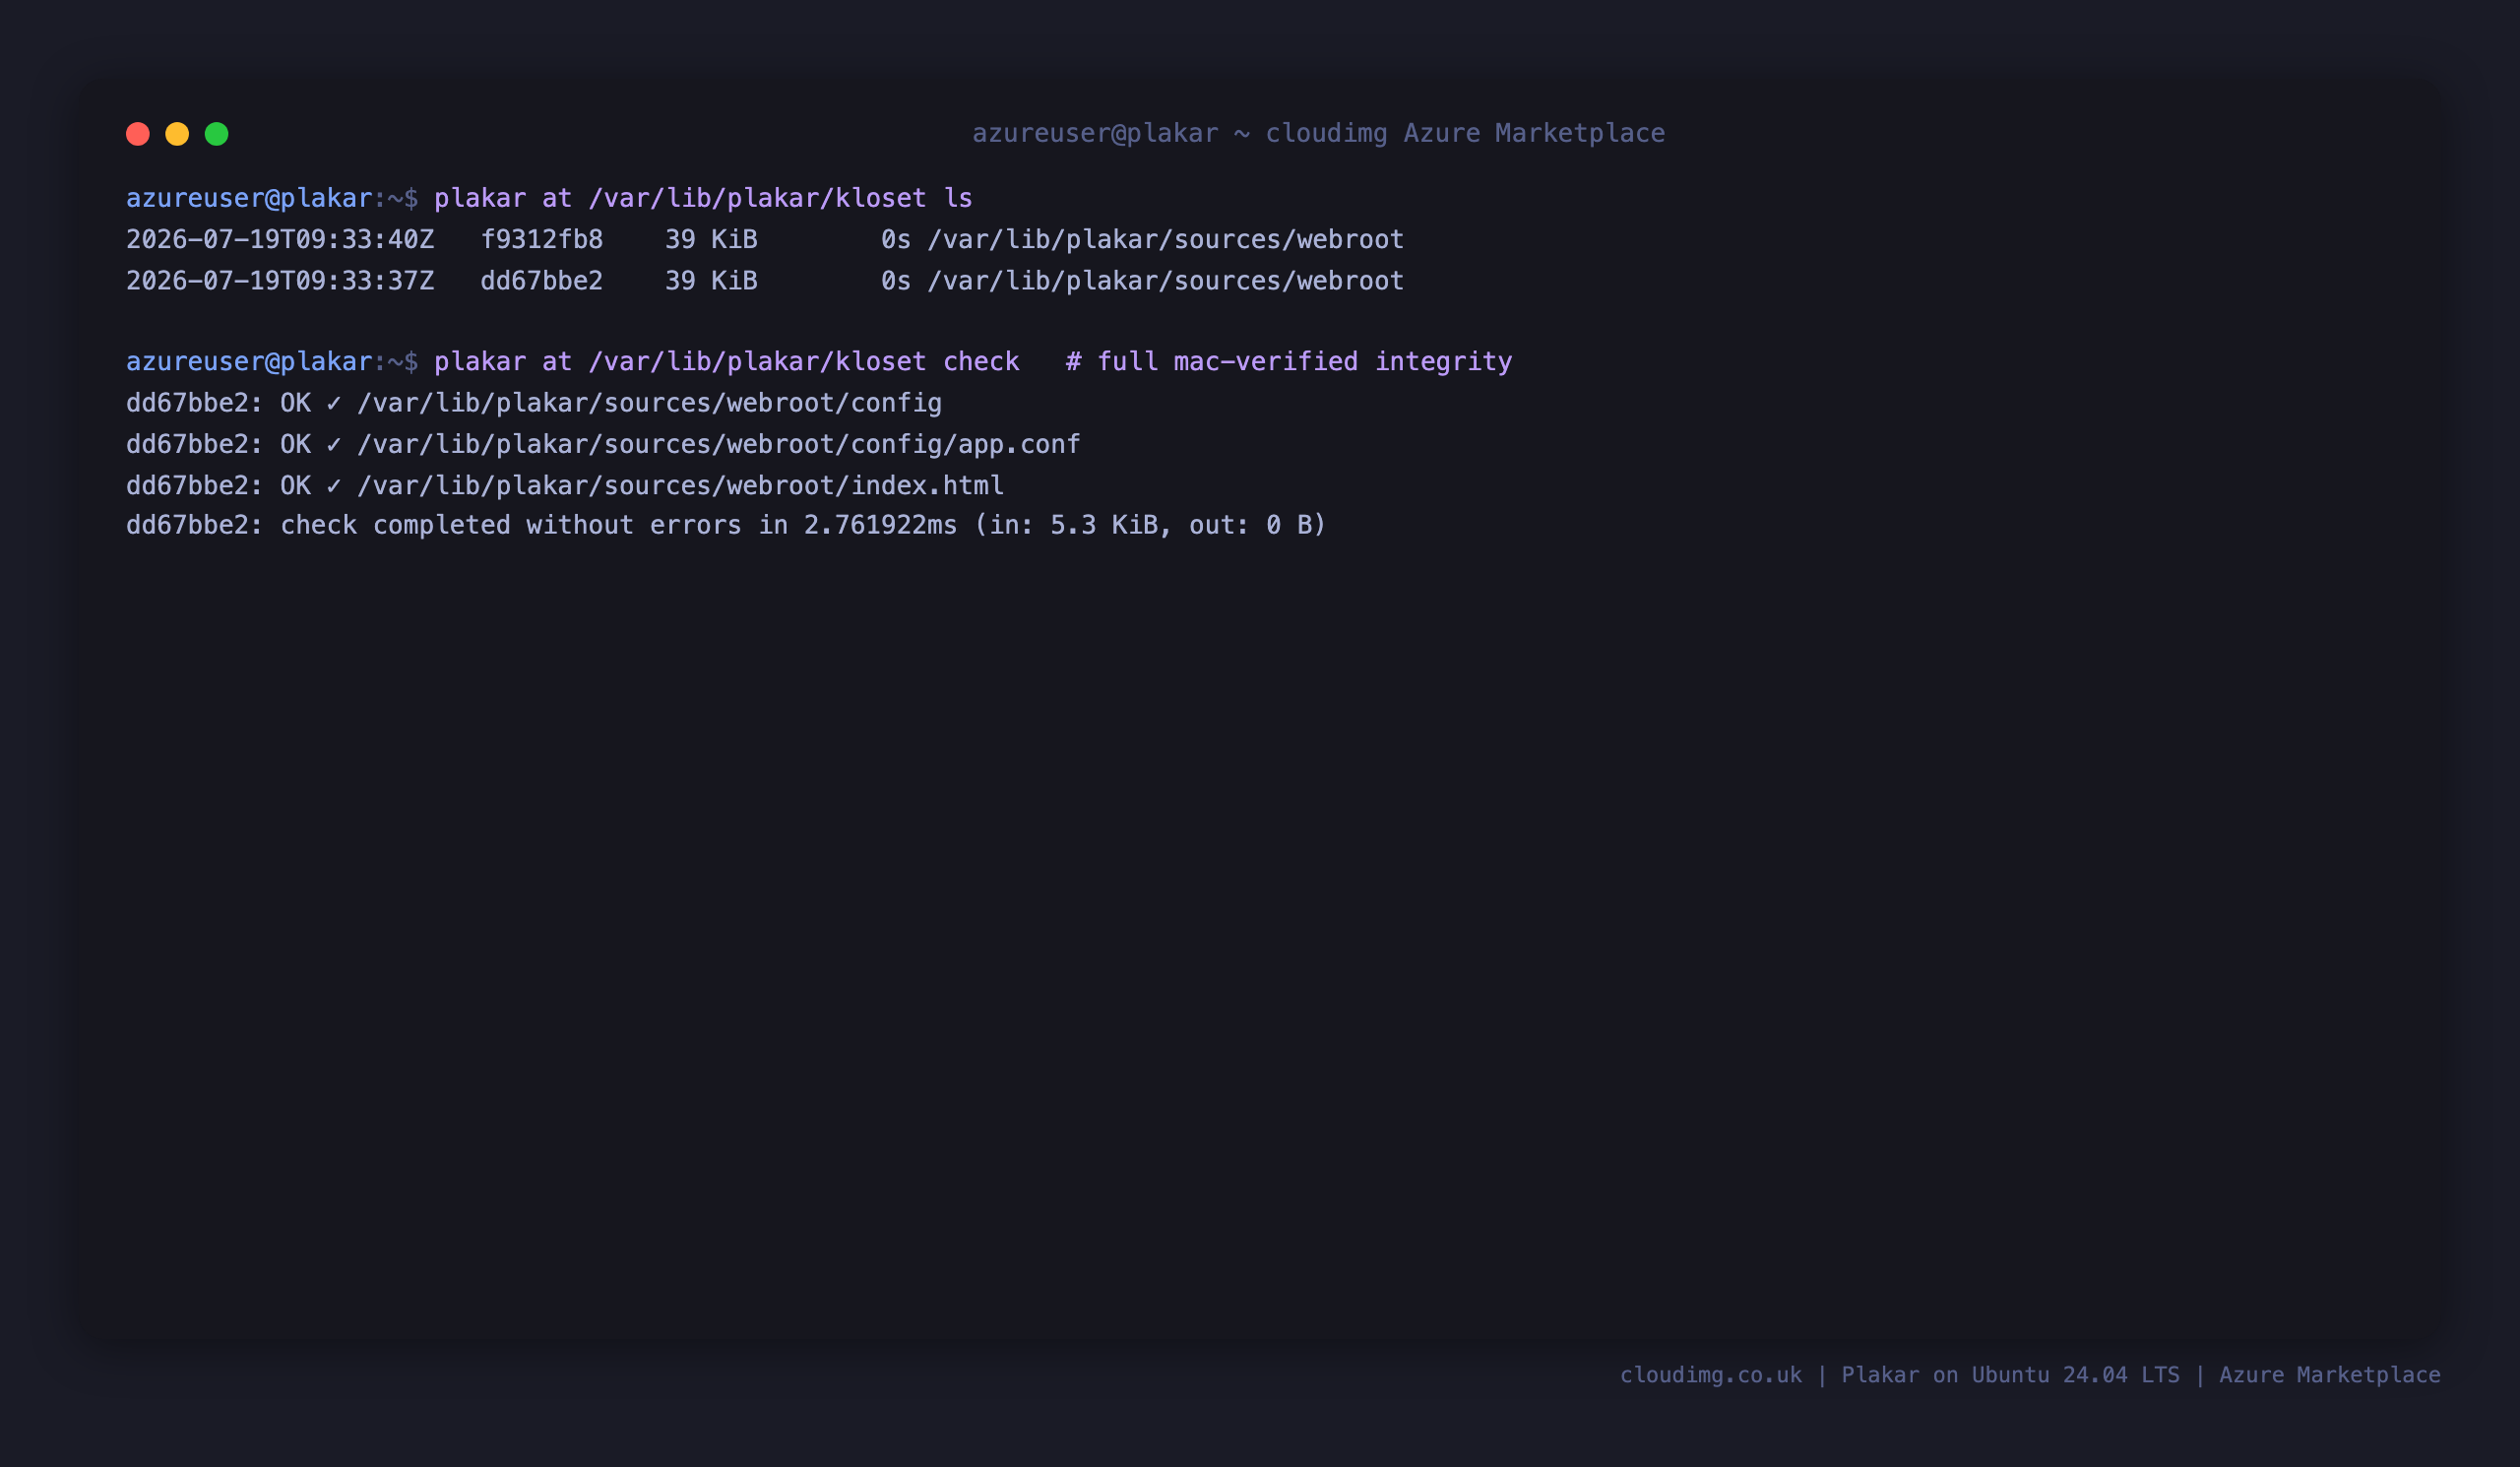This screenshot has width=2520, height=1467.
Task: Click timestamp 2026-07-19T09:33:40Z
Action: tap(280, 239)
